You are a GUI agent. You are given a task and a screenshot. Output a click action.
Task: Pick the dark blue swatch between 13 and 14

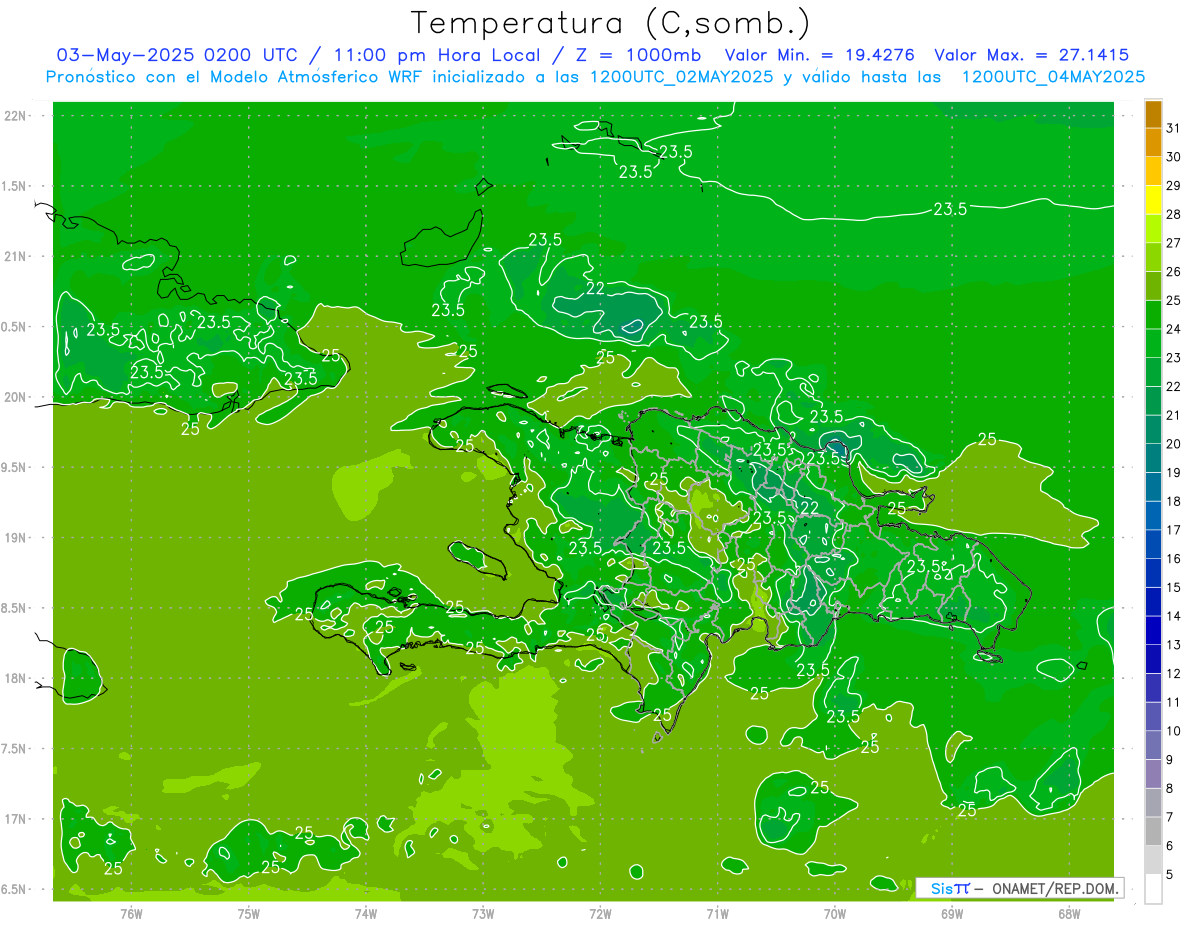tap(1153, 630)
